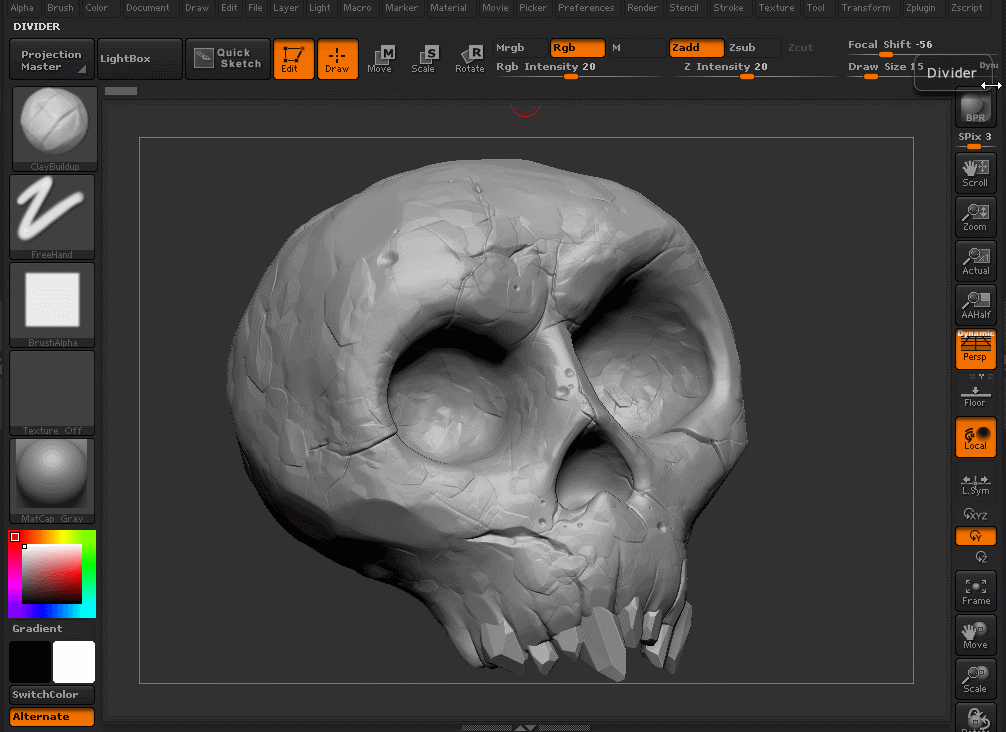Screen dimensions: 1006x732
Task: Enable Mrgb paint mode
Action: [x=520, y=47]
